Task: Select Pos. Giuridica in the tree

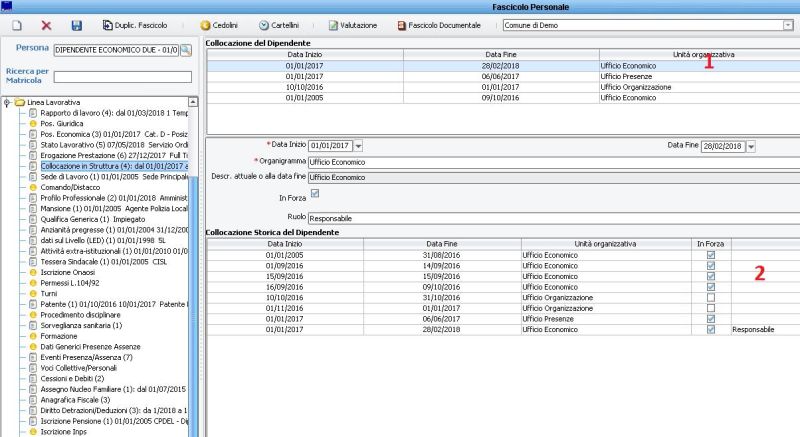Action: point(61,123)
